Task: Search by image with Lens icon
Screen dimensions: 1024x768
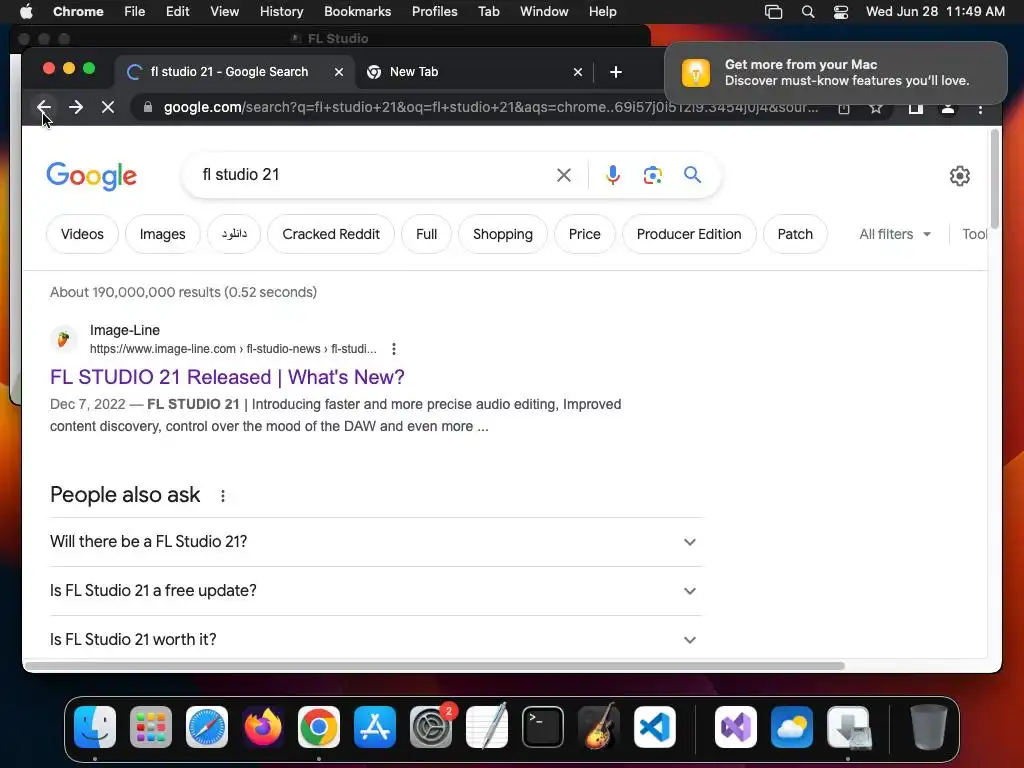Action: coord(652,175)
